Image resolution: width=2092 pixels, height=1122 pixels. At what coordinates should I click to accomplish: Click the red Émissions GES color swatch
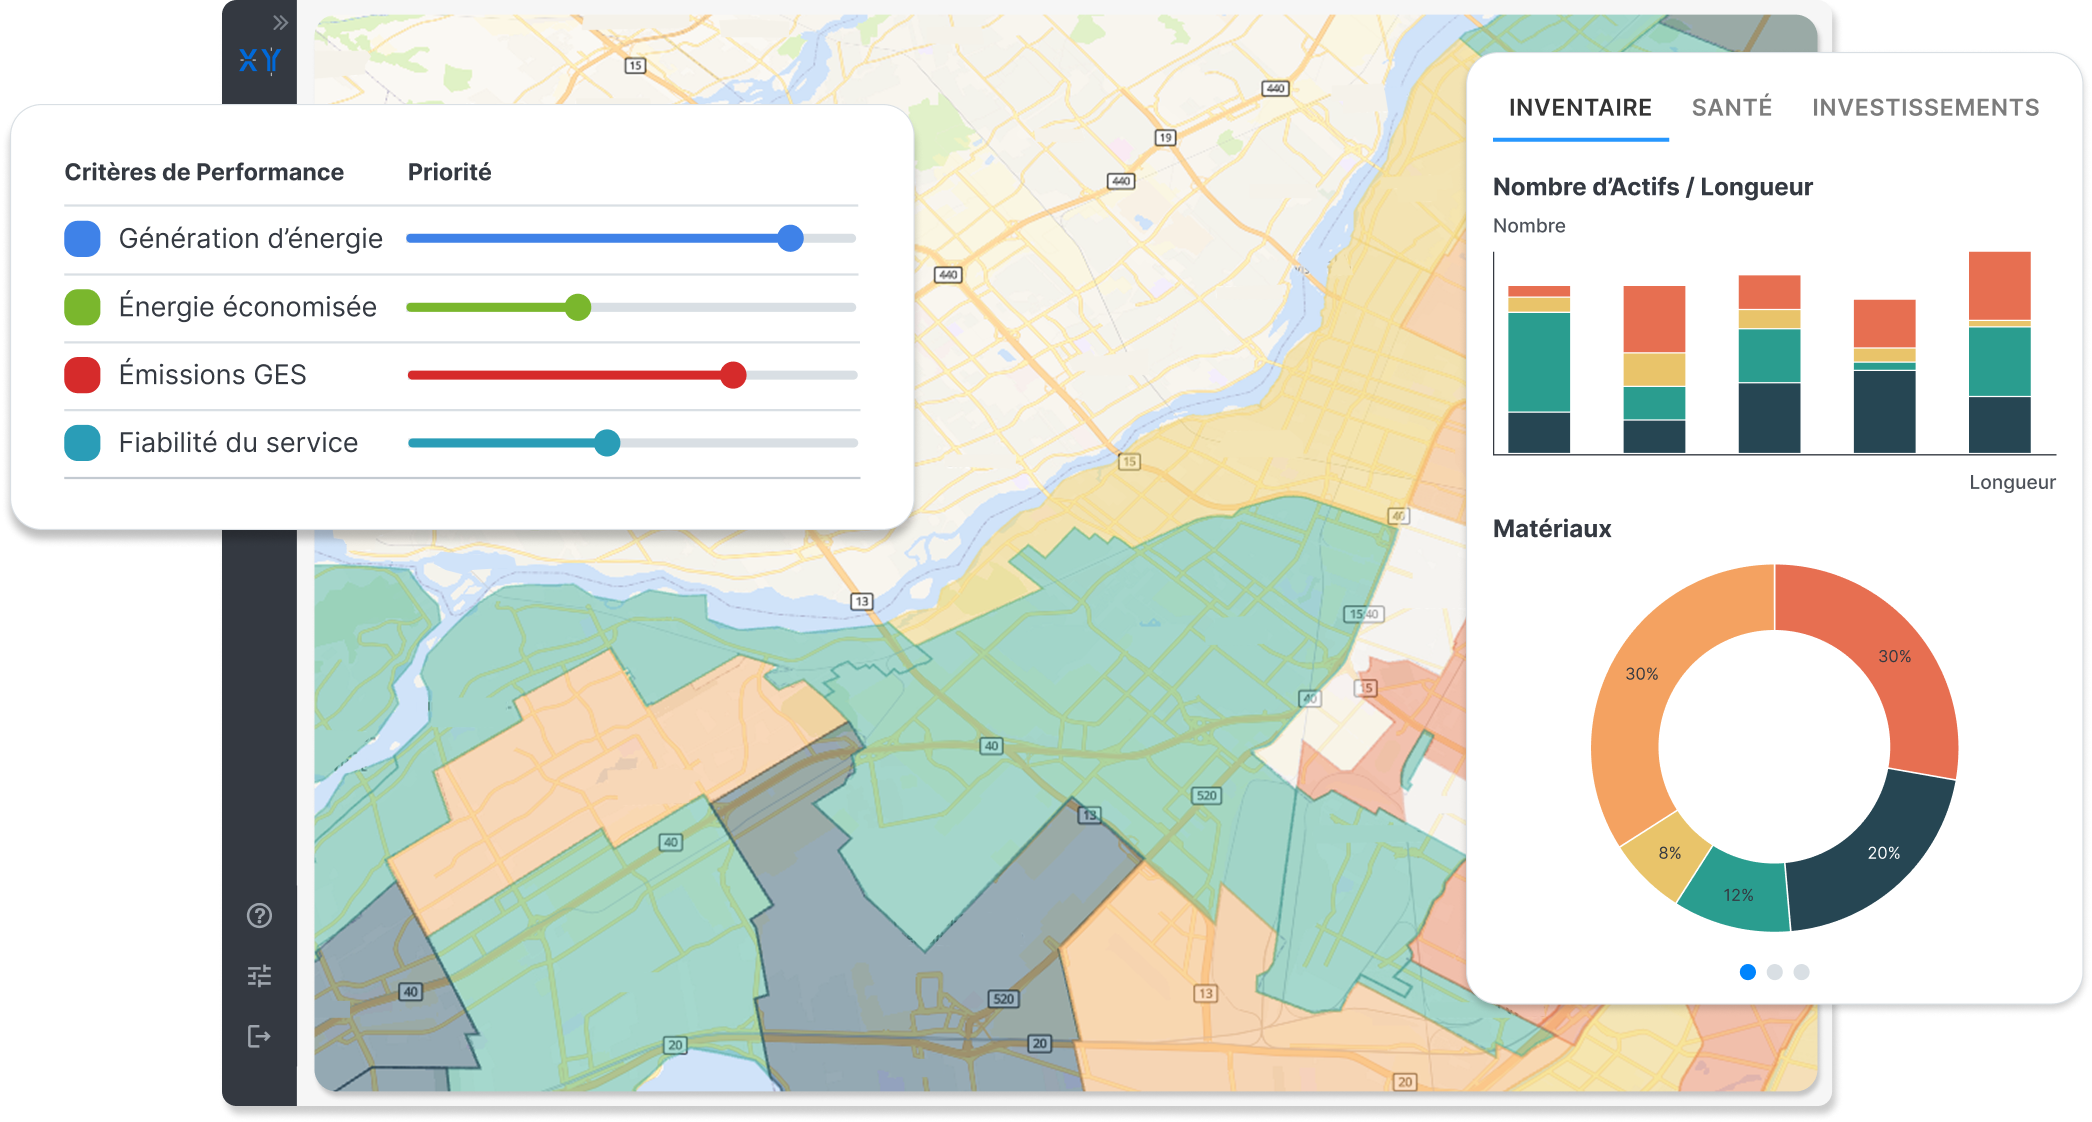tap(82, 375)
